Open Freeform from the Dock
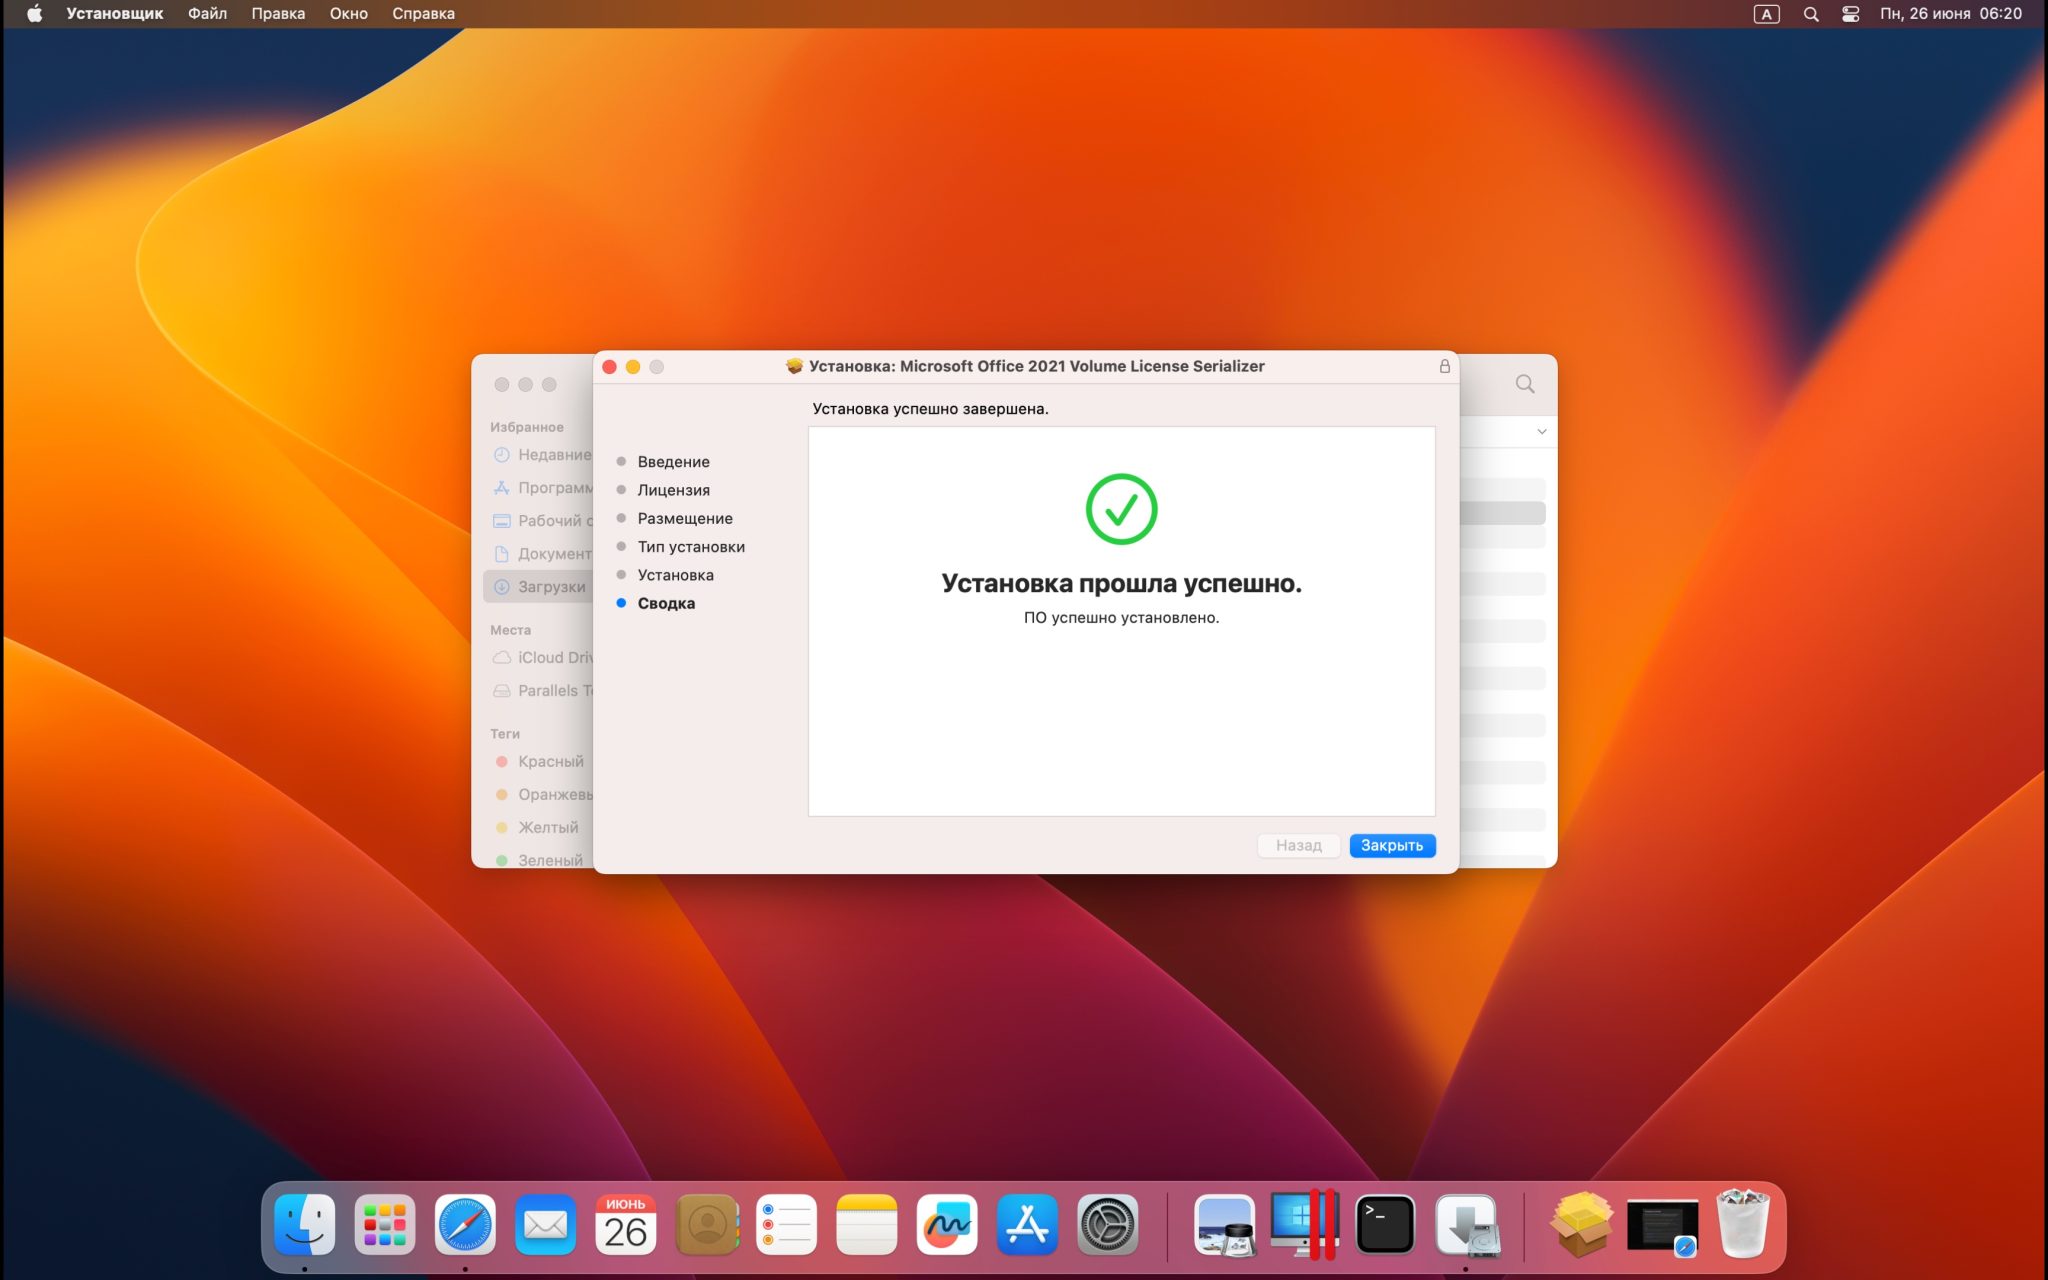Image resolution: width=2048 pixels, height=1280 pixels. pos(947,1224)
